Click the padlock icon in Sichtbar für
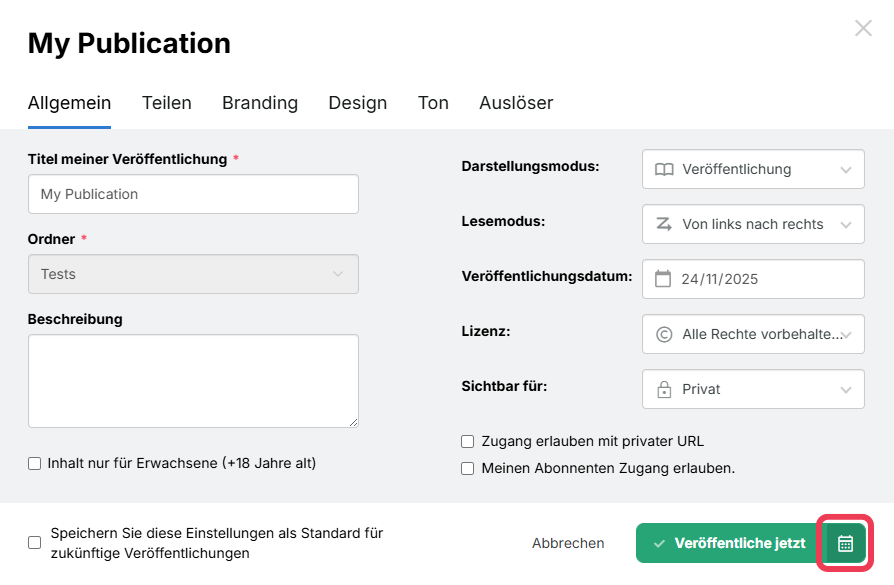This screenshot has width=894, height=585. [x=664, y=389]
